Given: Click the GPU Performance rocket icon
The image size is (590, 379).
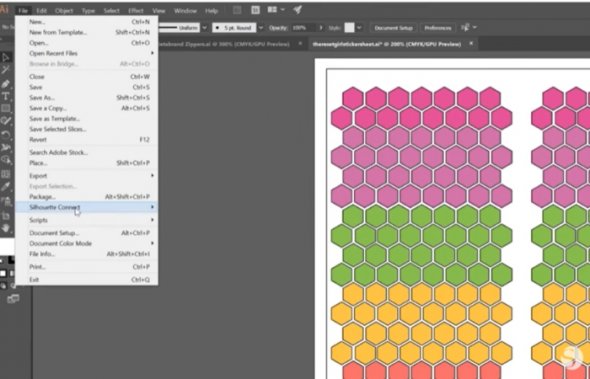Looking at the screenshot, I should tap(298, 10).
